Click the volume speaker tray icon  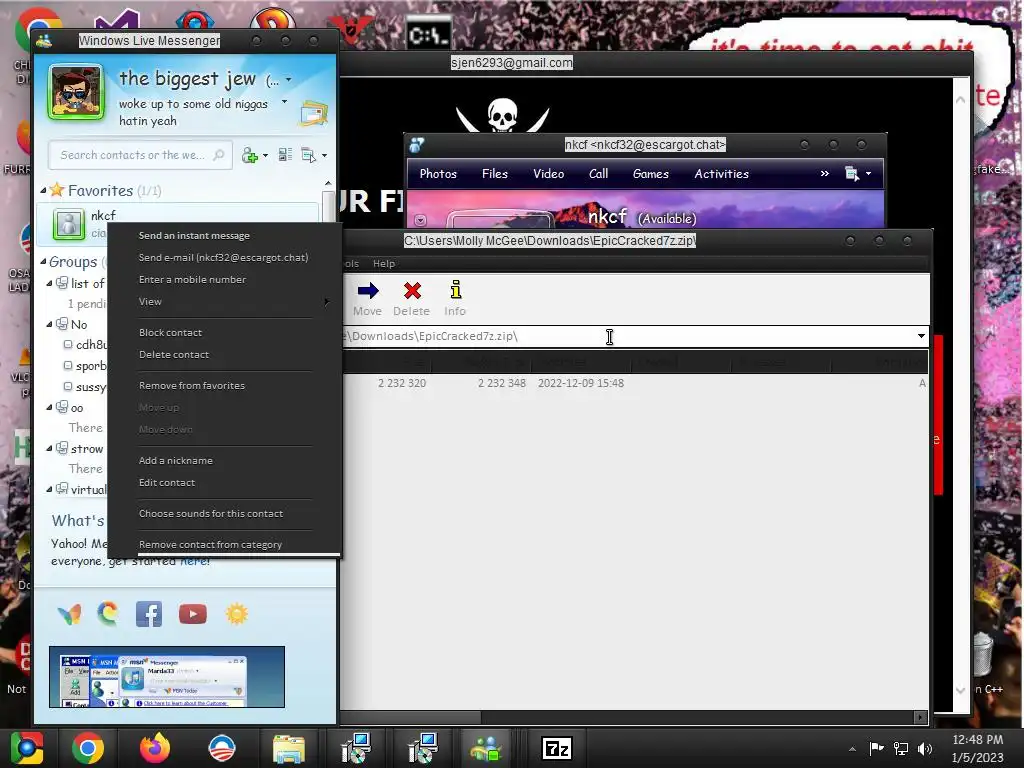pos(925,748)
